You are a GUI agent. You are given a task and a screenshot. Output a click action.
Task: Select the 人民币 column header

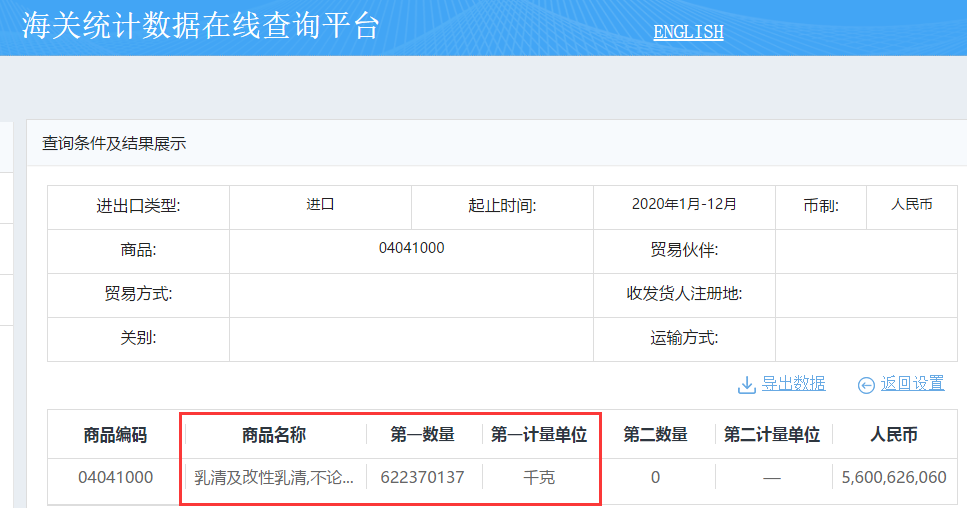(894, 435)
